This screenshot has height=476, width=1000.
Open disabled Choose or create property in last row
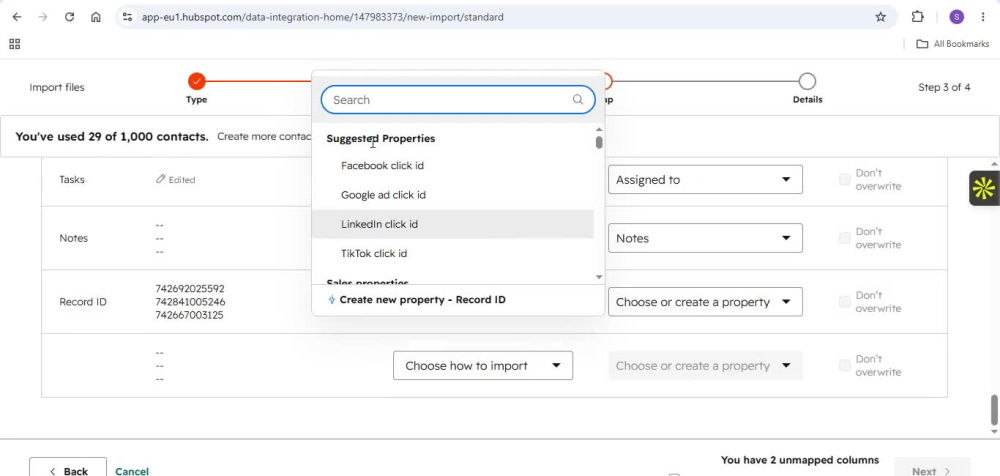(x=705, y=366)
